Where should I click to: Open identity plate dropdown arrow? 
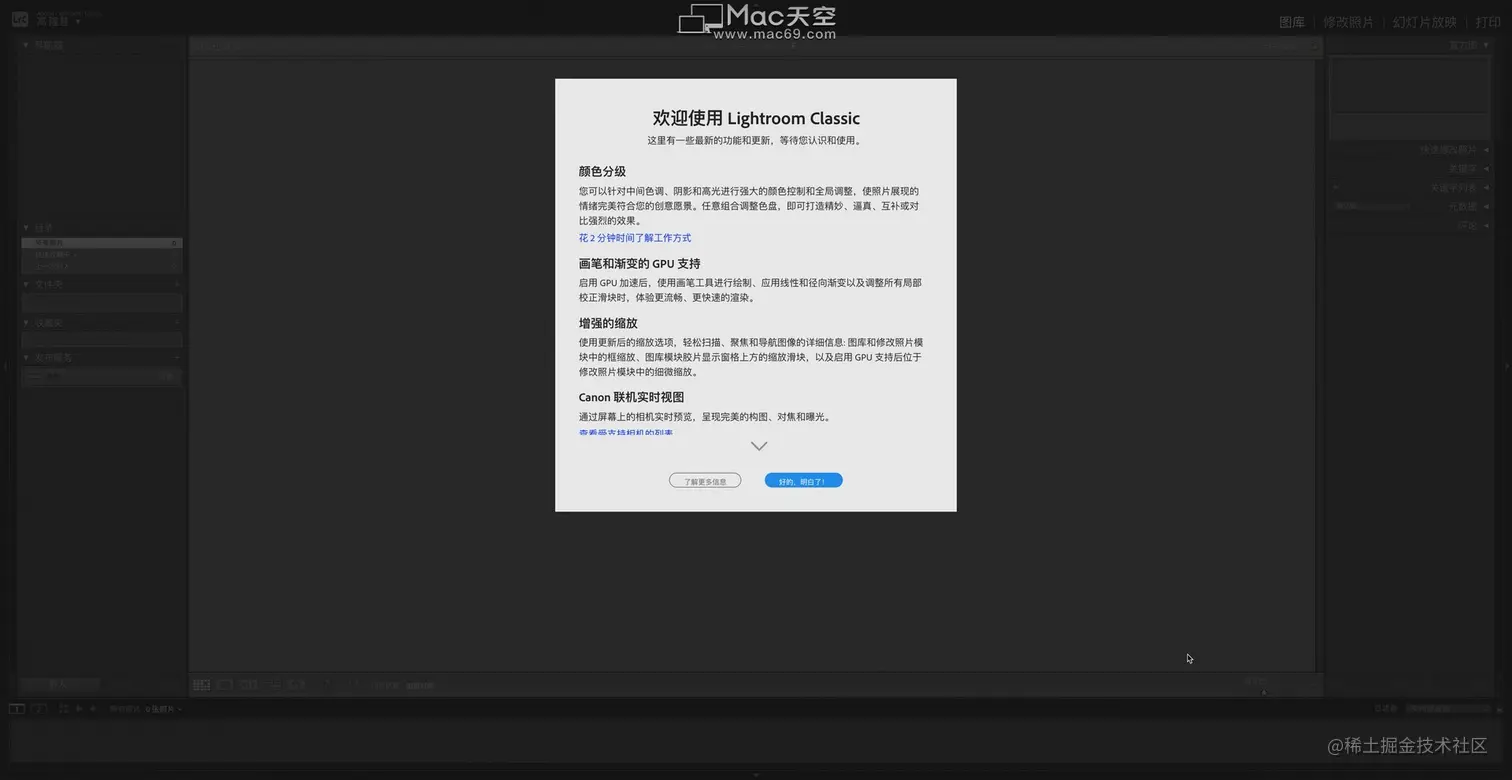point(78,22)
